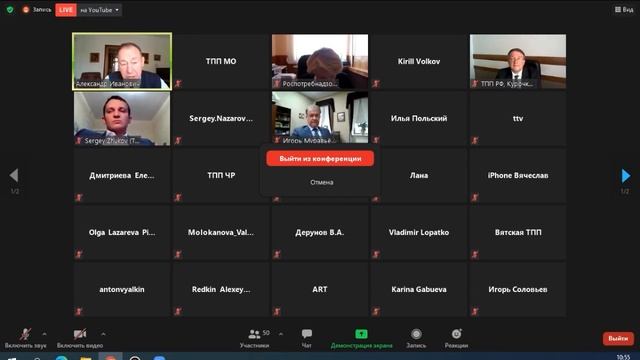This screenshot has width=640, height=360.
Task: Click muted mic icon on Vladimir Lopatko tile
Action: [x=376, y=255]
